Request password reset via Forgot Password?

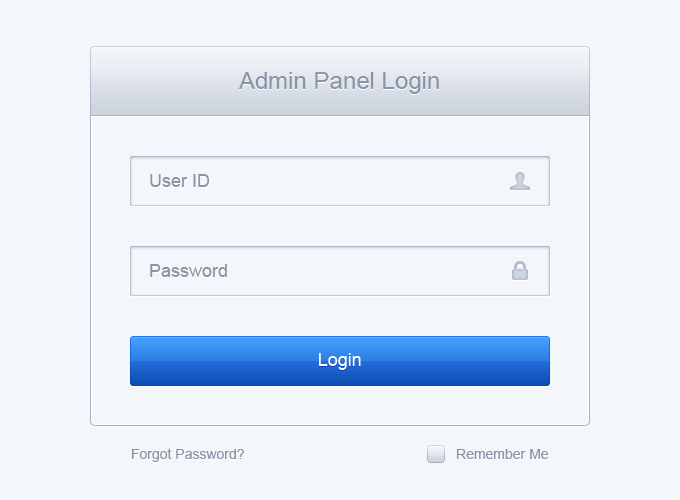click(187, 454)
